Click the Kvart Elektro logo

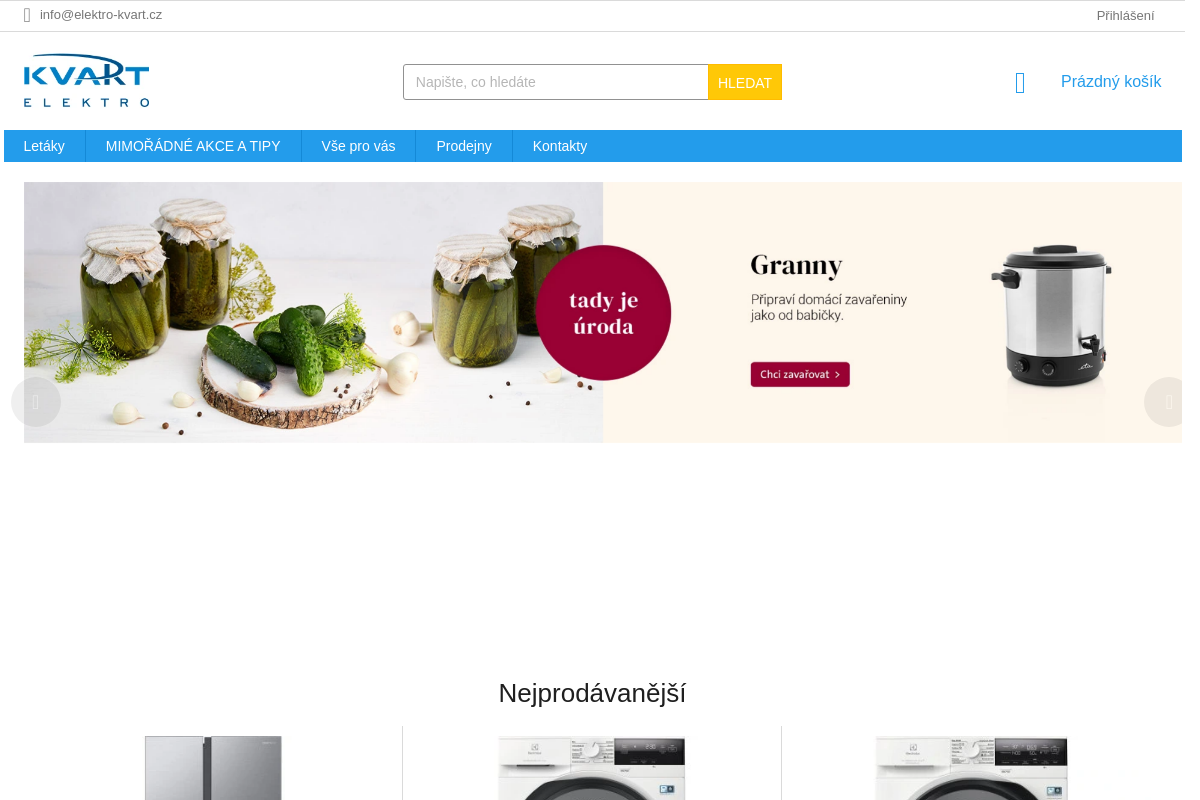click(87, 81)
